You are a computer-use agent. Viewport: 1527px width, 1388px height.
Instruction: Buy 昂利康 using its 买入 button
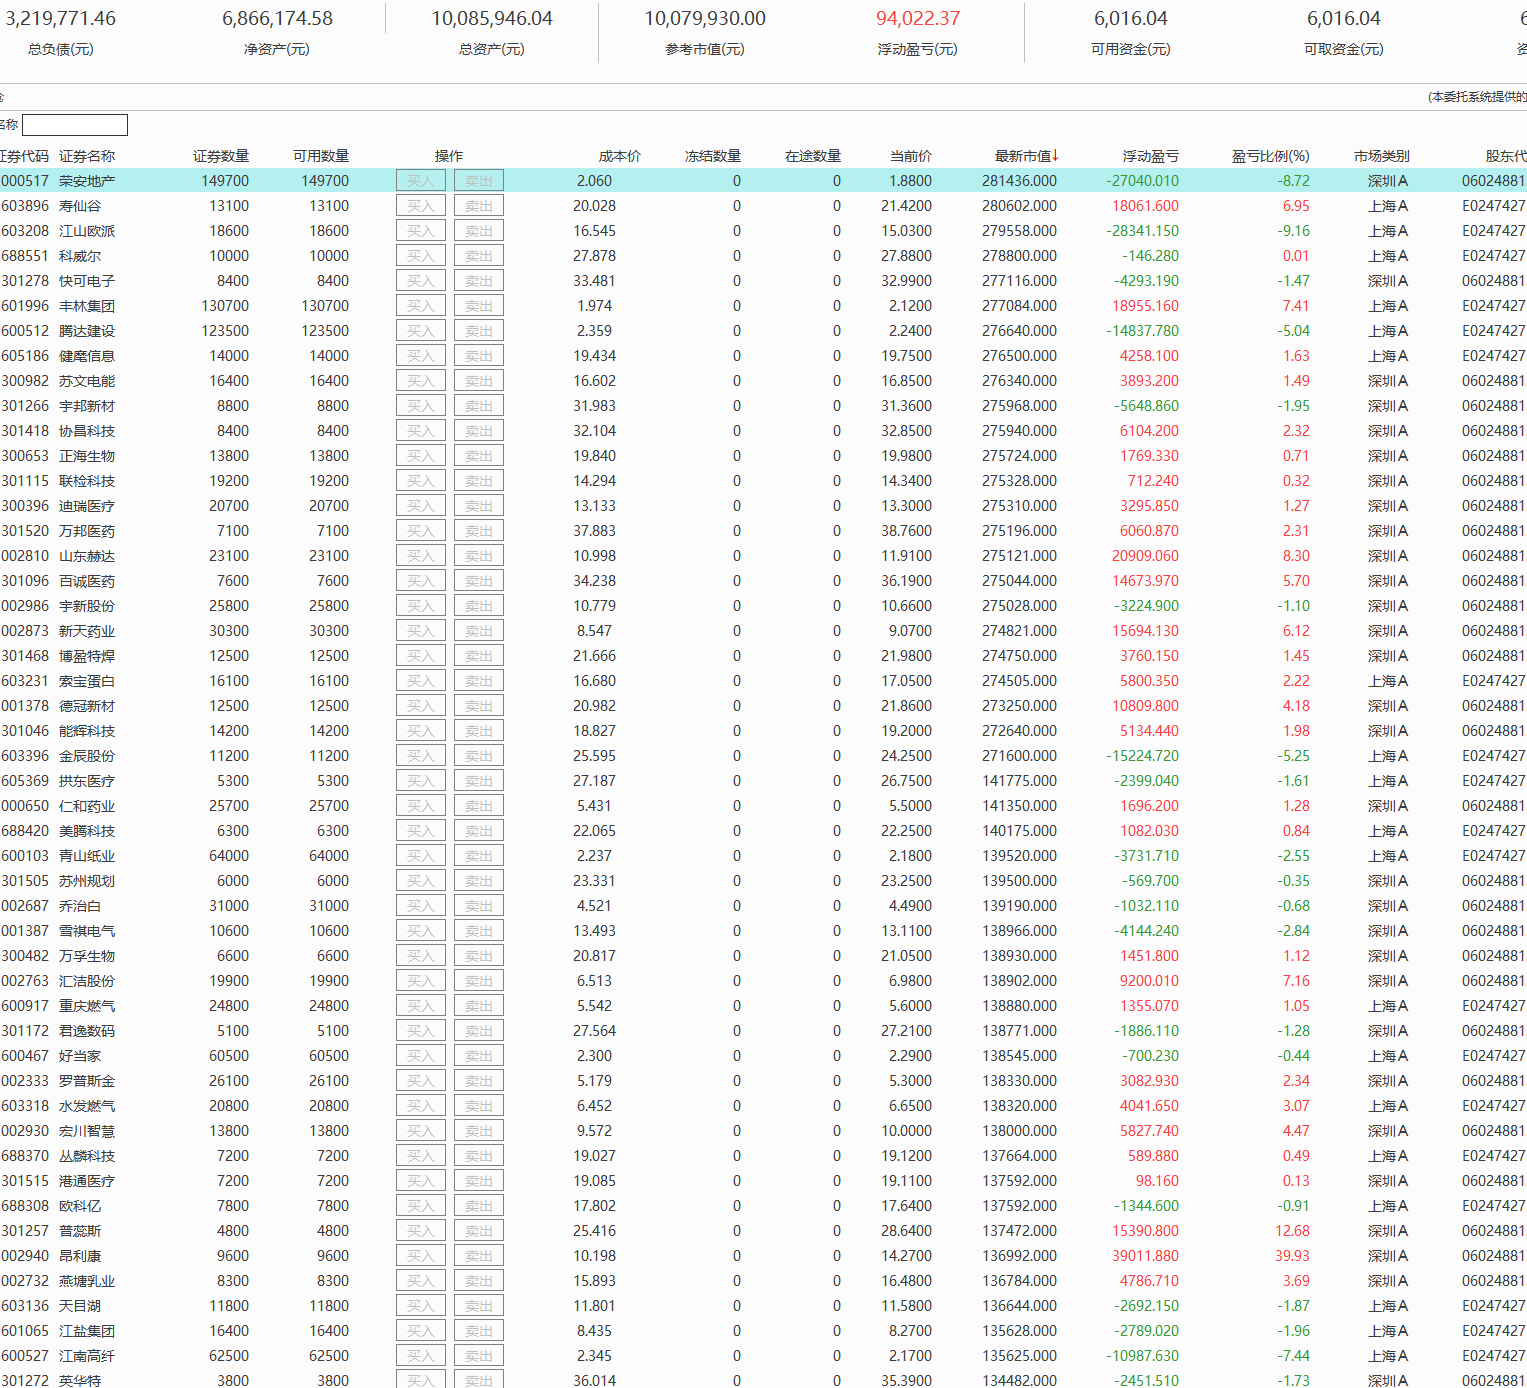pyautogui.click(x=420, y=1256)
